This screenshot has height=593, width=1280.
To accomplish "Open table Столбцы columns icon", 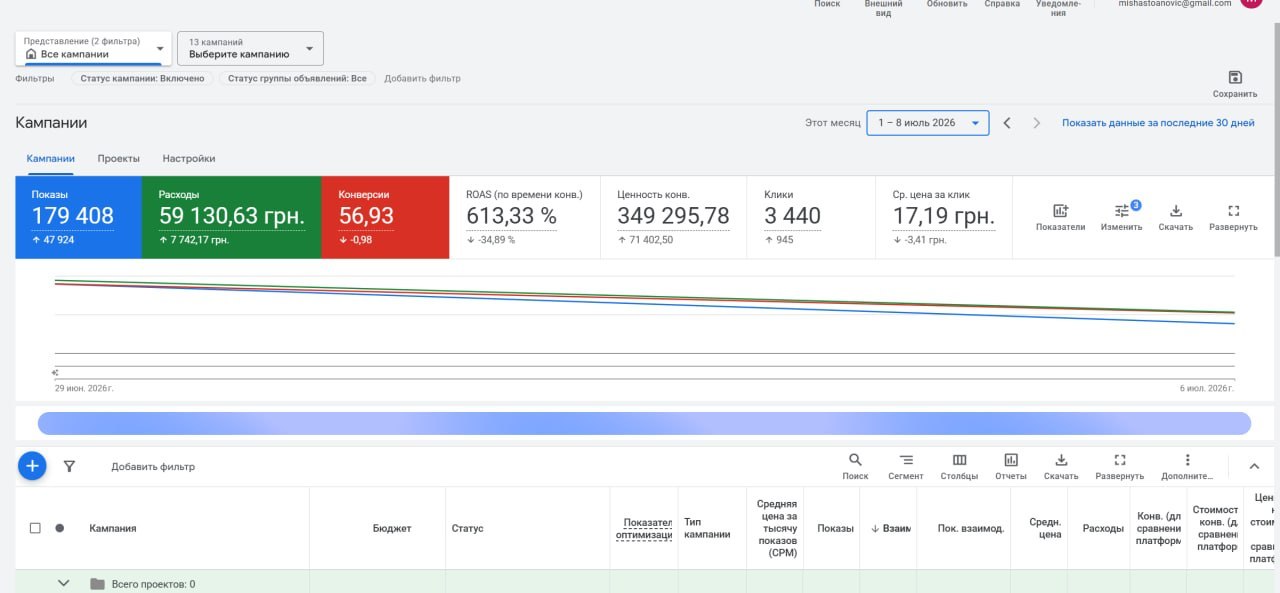I will (x=959, y=460).
